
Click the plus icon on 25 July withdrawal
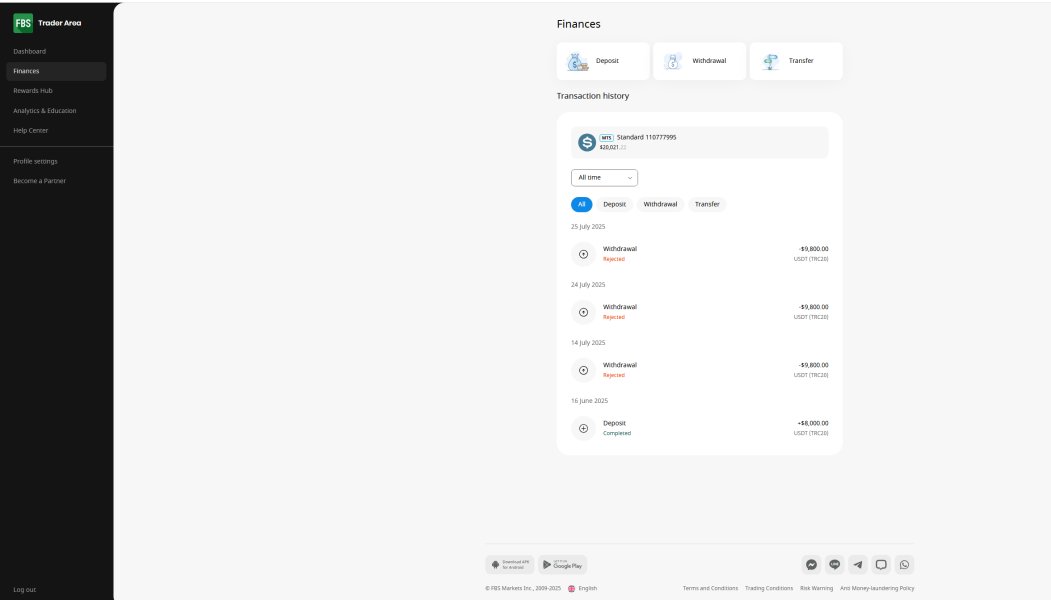(x=584, y=254)
